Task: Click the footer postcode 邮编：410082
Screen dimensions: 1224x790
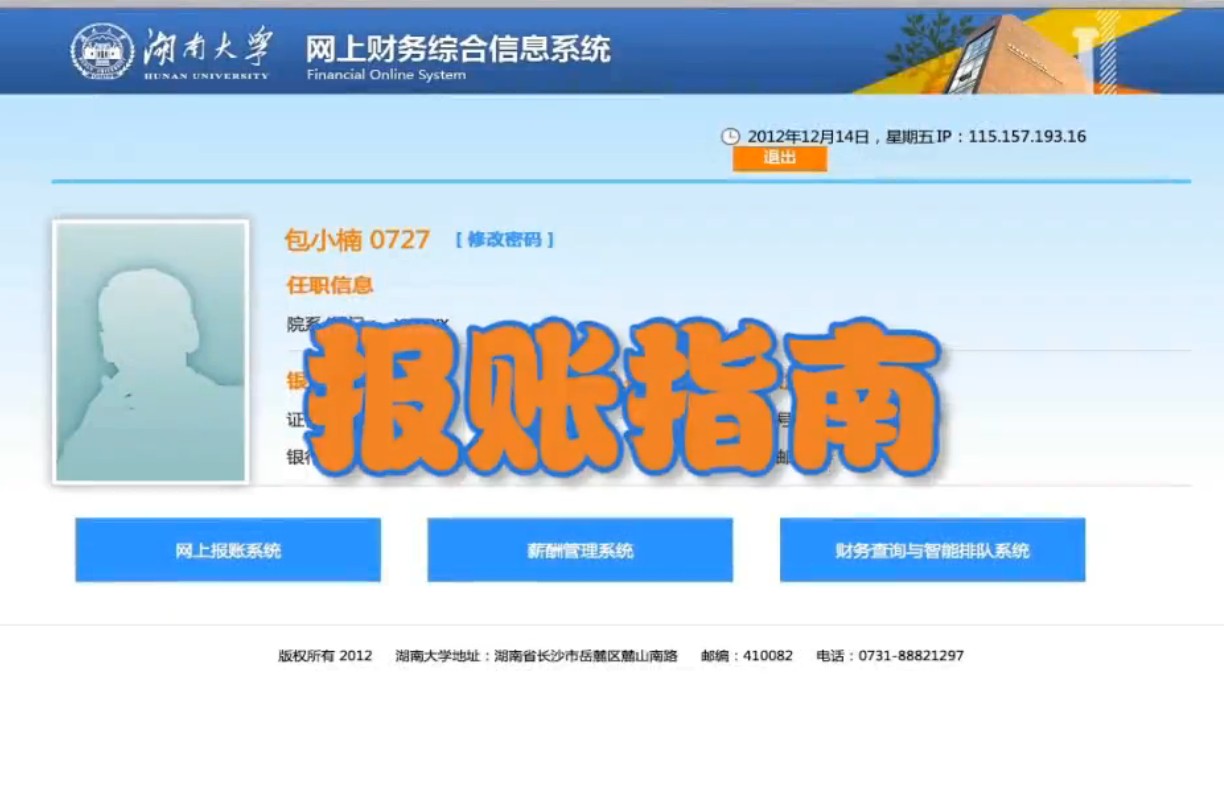Action: (747, 656)
